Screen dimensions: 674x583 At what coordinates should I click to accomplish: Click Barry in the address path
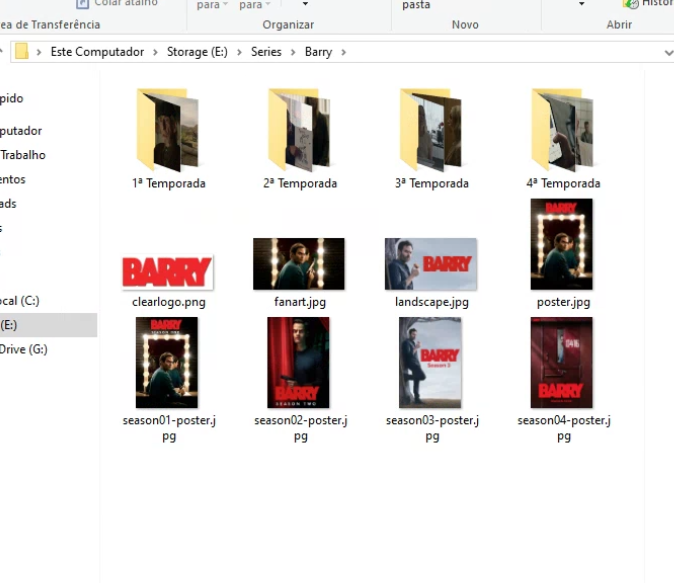(x=319, y=52)
